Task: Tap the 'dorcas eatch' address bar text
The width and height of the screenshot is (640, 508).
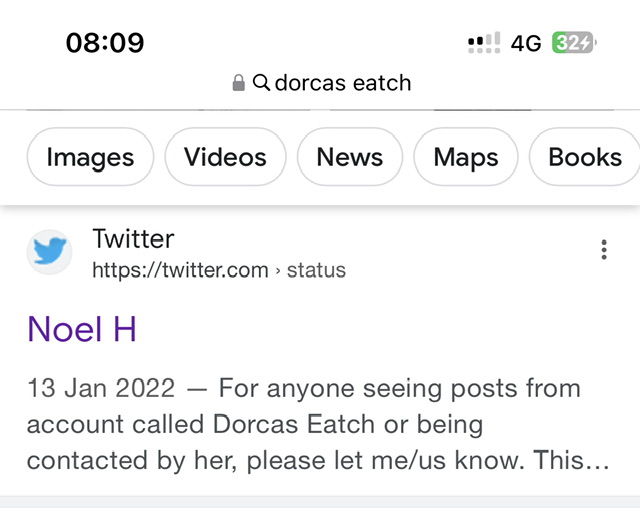Action: (x=343, y=83)
